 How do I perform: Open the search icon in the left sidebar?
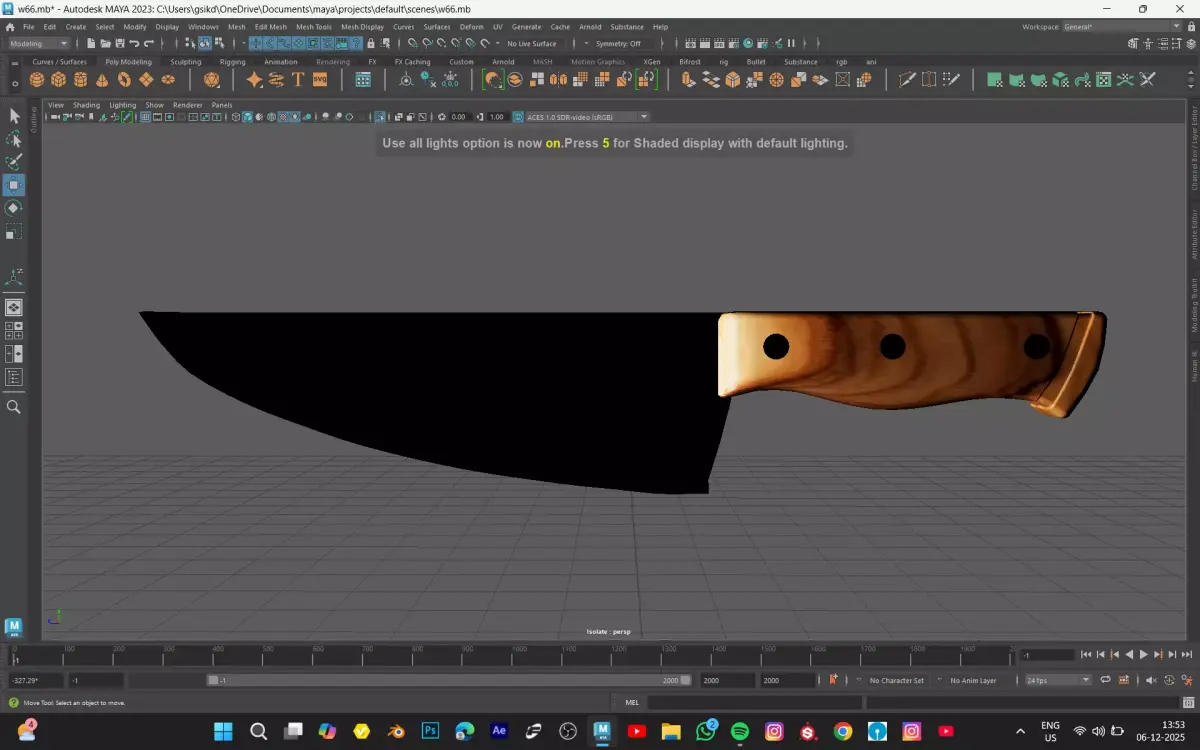(x=14, y=407)
